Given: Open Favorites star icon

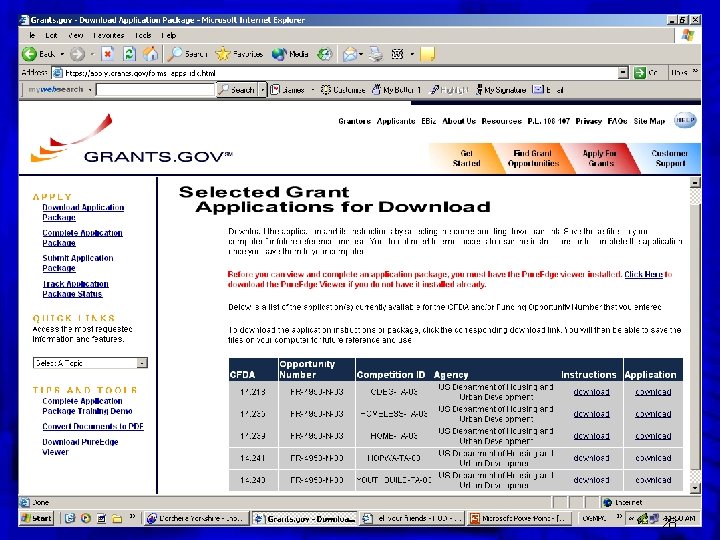Looking at the screenshot, I should point(223,54).
